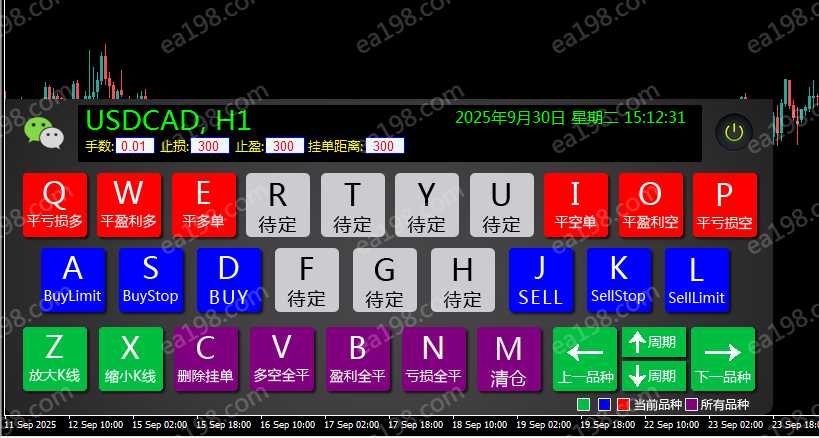This screenshot has width=819, height=438.
Task: Click the stop loss (止损) input field
Action: [210, 146]
